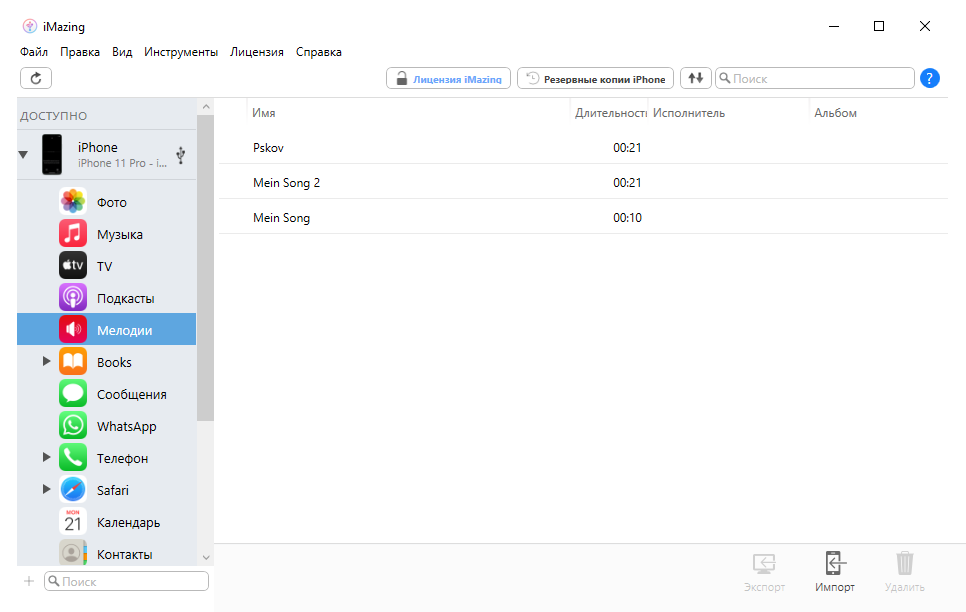
Task: Select Мелодии ringtones section
Action: (x=107, y=330)
